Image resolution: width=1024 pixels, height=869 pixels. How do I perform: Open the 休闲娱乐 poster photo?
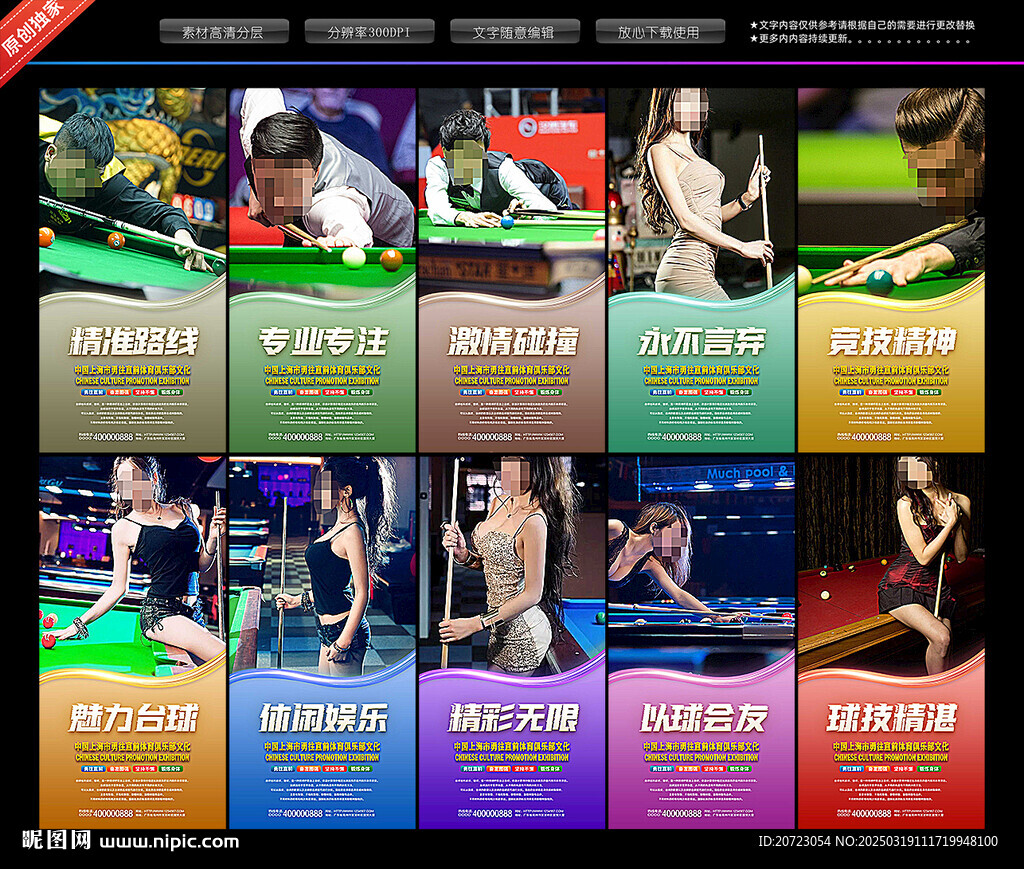point(322,565)
